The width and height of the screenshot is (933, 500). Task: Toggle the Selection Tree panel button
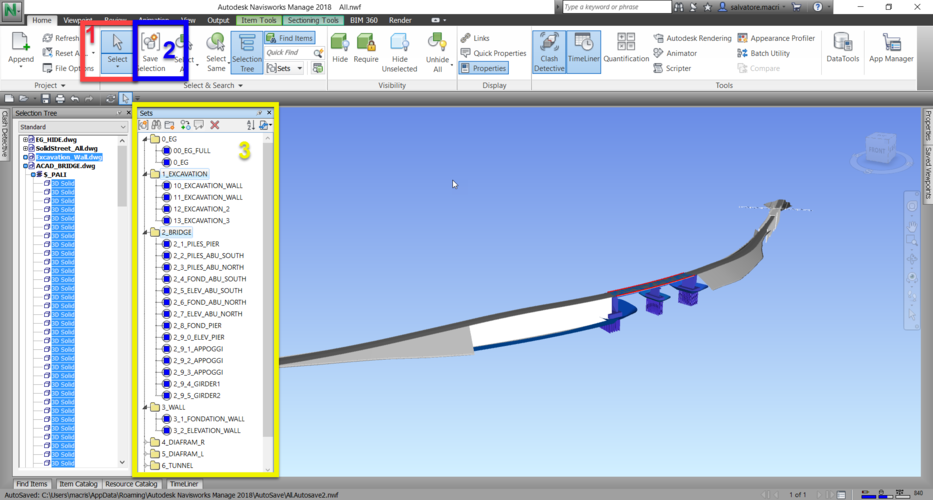(x=246, y=52)
